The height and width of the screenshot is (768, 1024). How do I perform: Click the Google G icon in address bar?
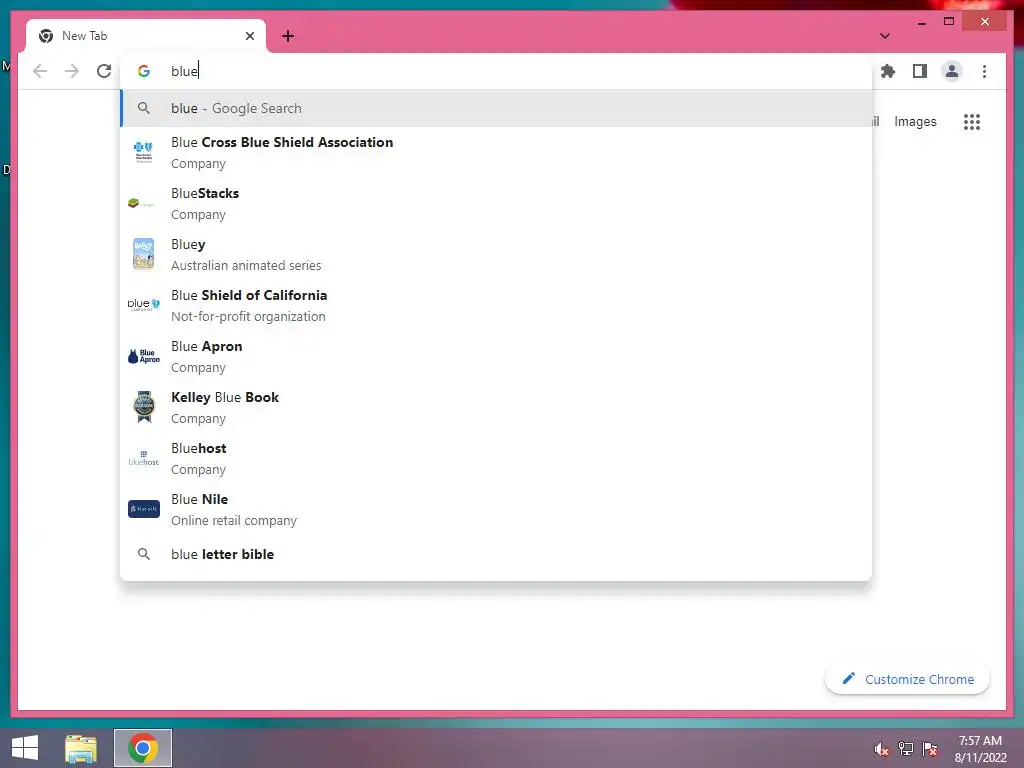click(x=144, y=71)
